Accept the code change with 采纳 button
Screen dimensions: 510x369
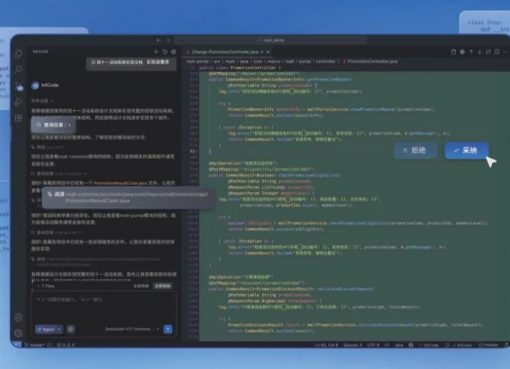point(466,150)
